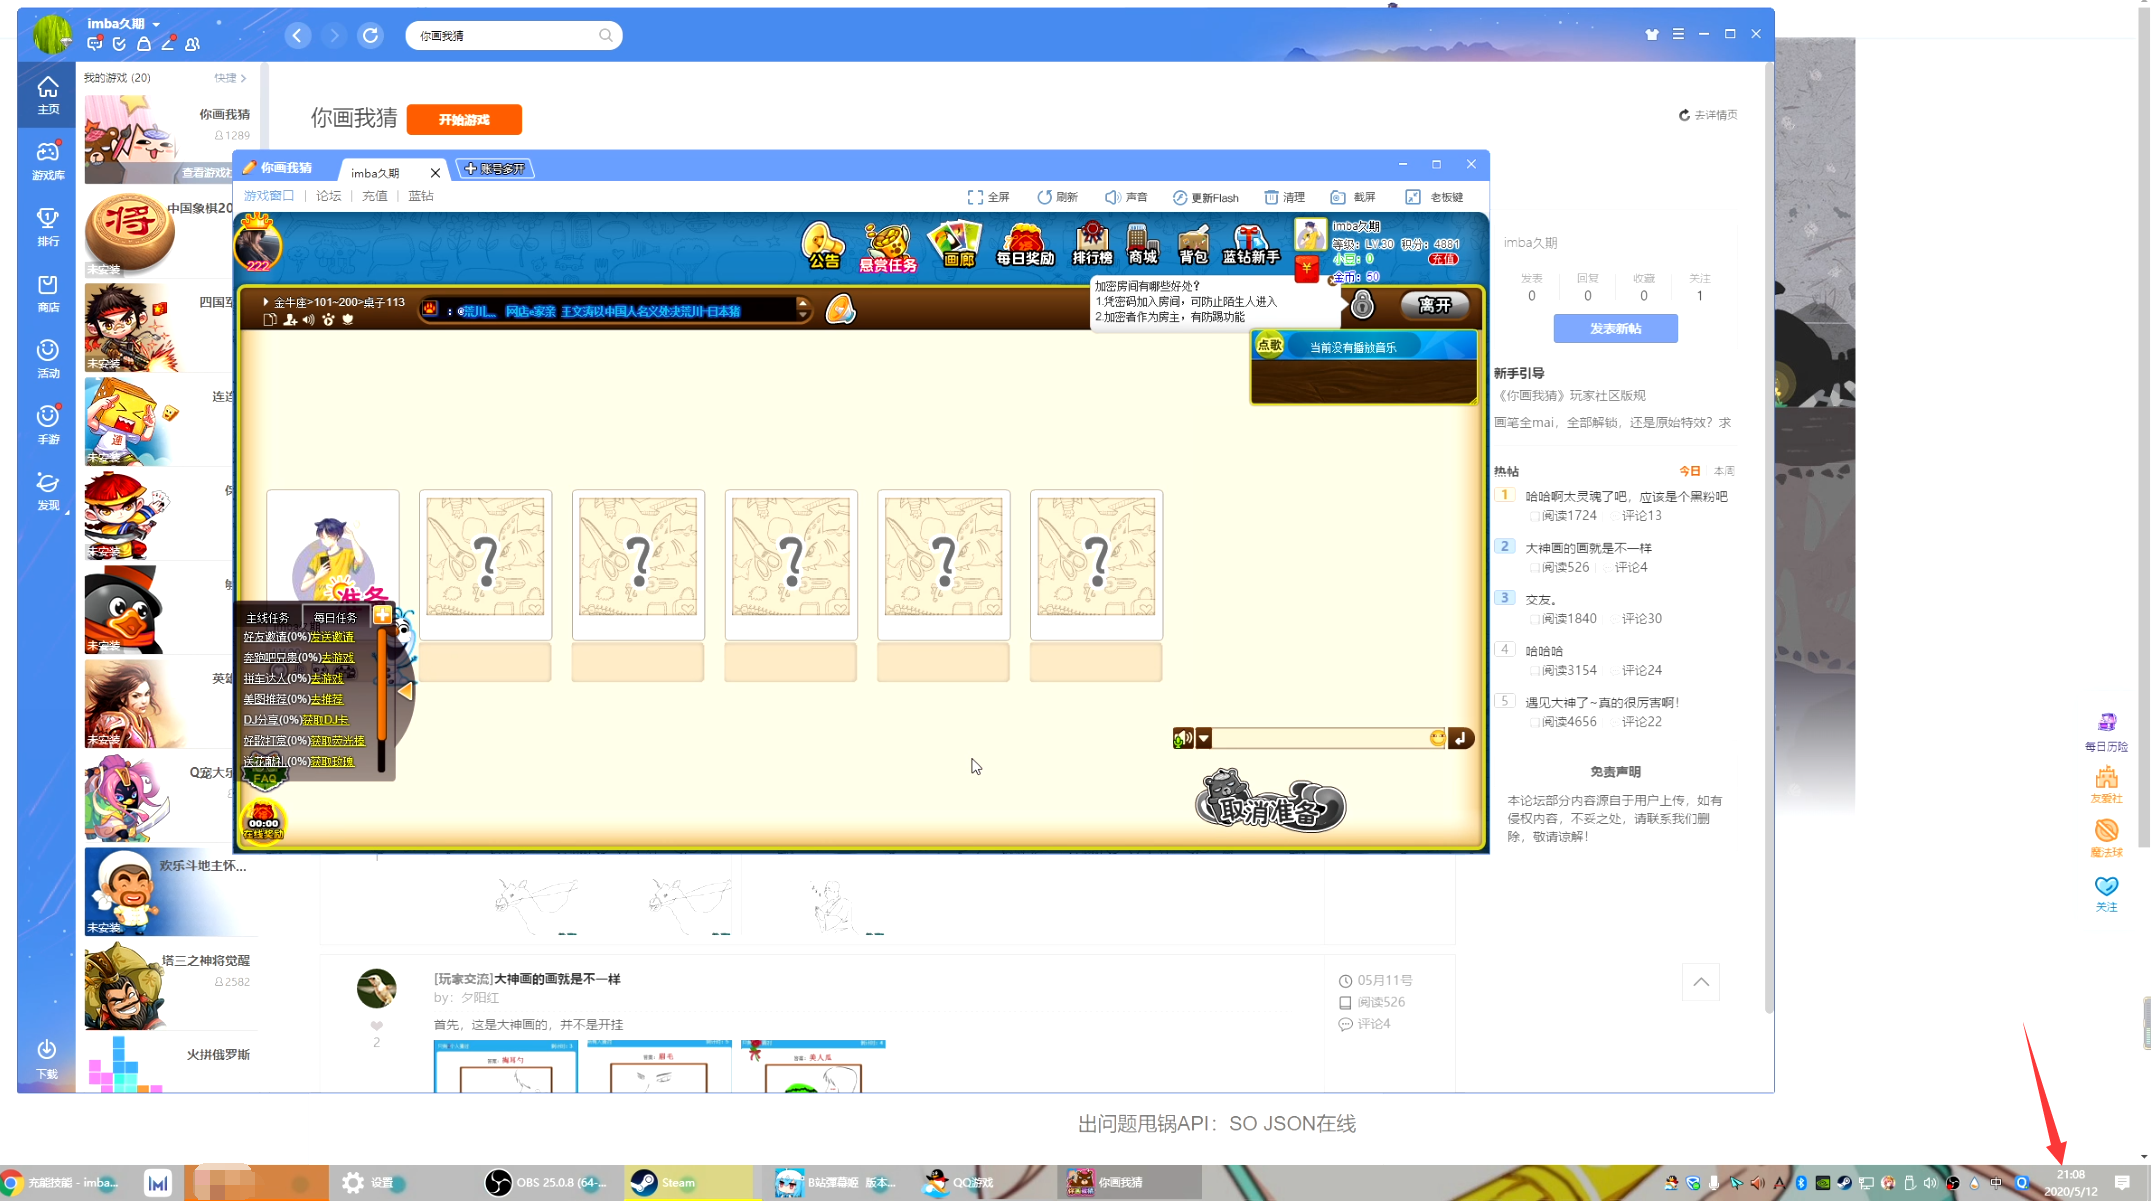This screenshot has height=1201, width=2151.
Task: Open the chat channel dropdown arrow
Action: point(1204,738)
